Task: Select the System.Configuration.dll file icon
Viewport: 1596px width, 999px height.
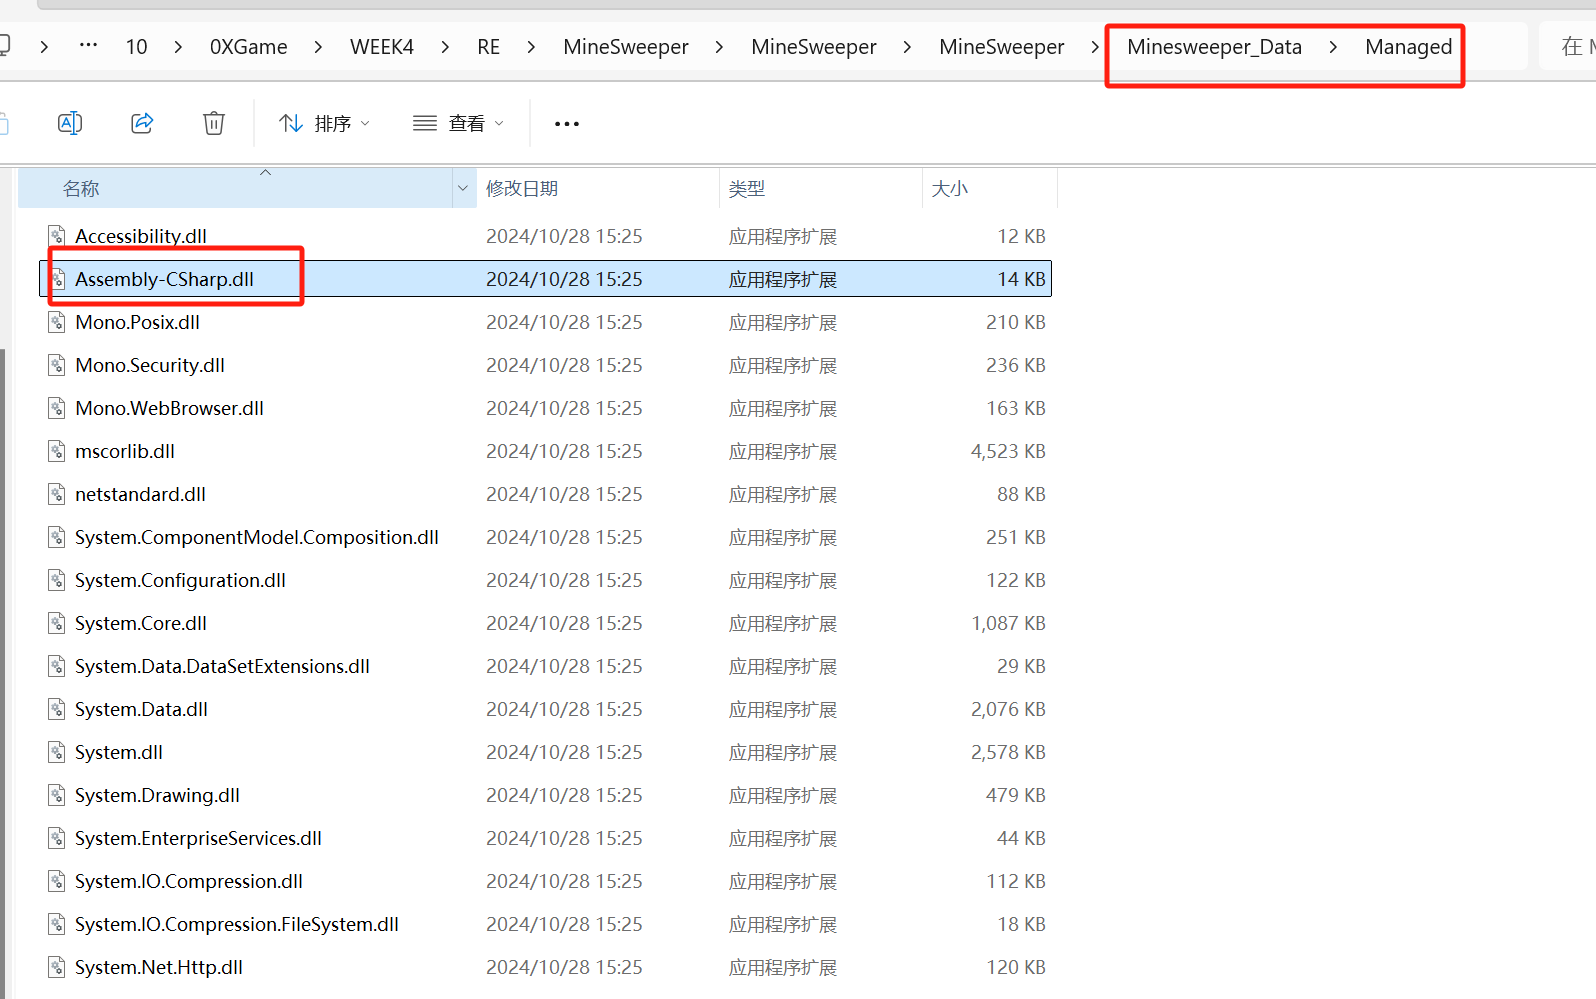Action: 58,580
